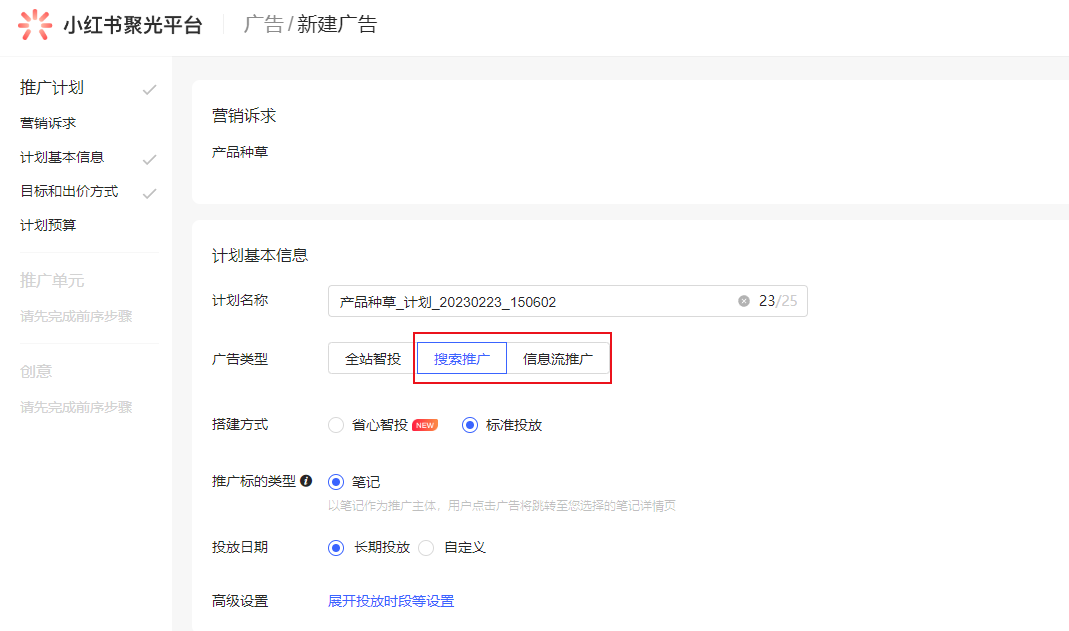Click the NEW badge beside 省心智投

coord(425,425)
